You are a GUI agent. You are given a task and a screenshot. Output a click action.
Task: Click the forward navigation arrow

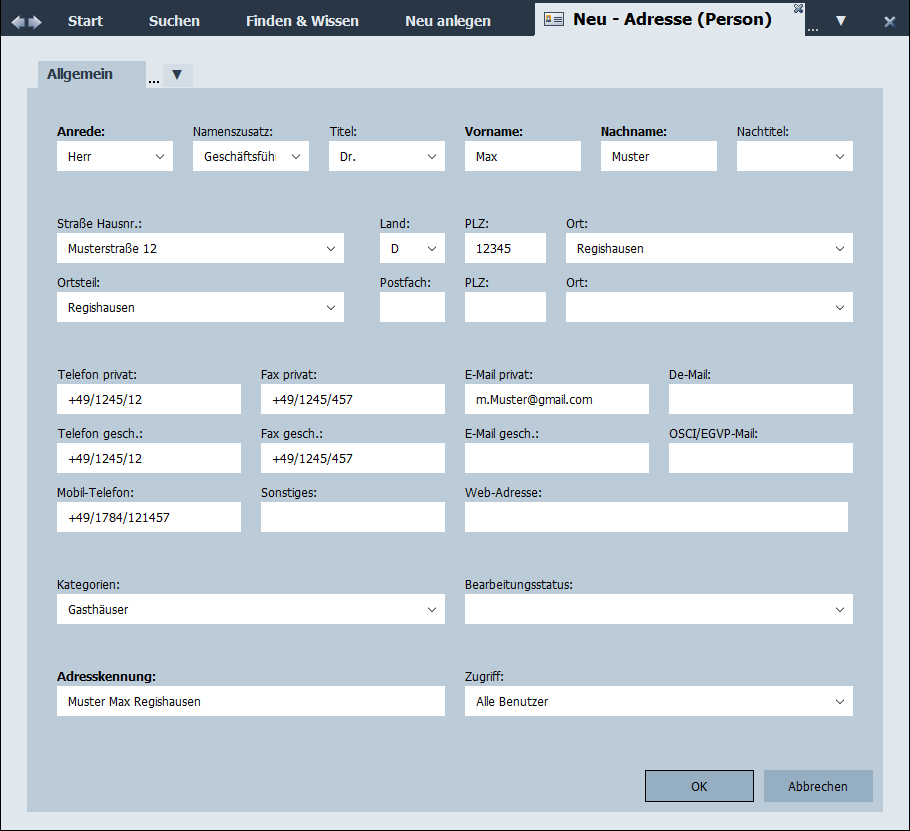coord(36,21)
